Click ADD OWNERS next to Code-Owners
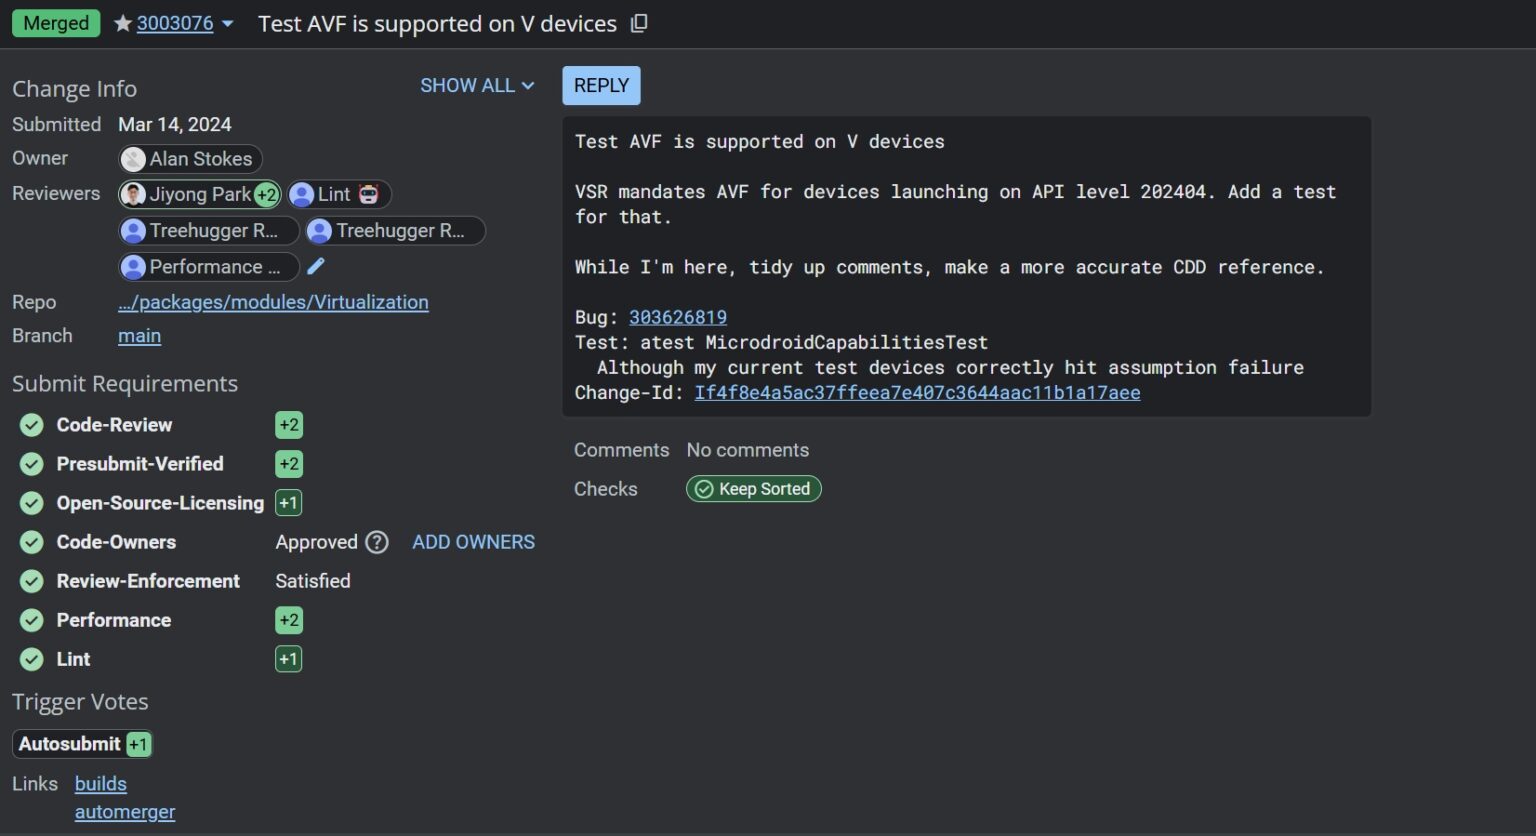 tap(473, 542)
